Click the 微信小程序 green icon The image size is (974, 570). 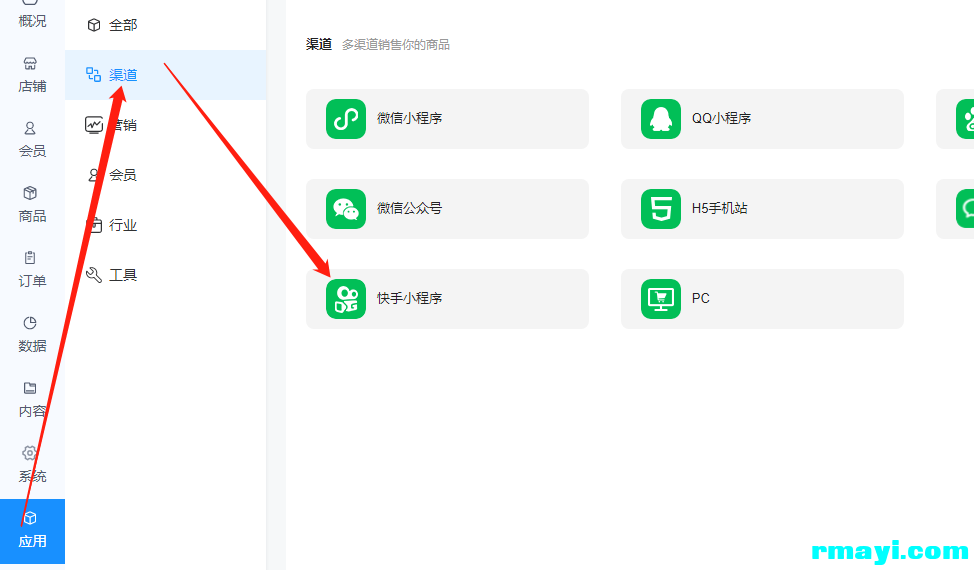click(346, 119)
